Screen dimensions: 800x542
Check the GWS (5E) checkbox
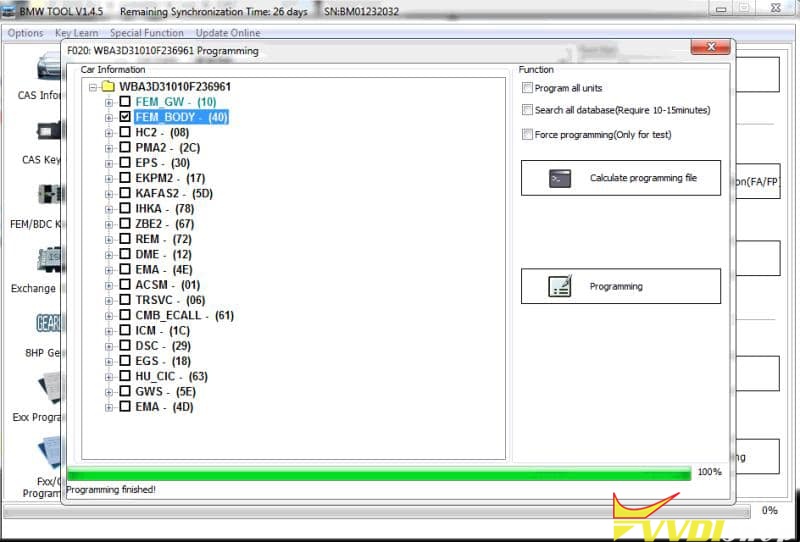[x=125, y=391]
